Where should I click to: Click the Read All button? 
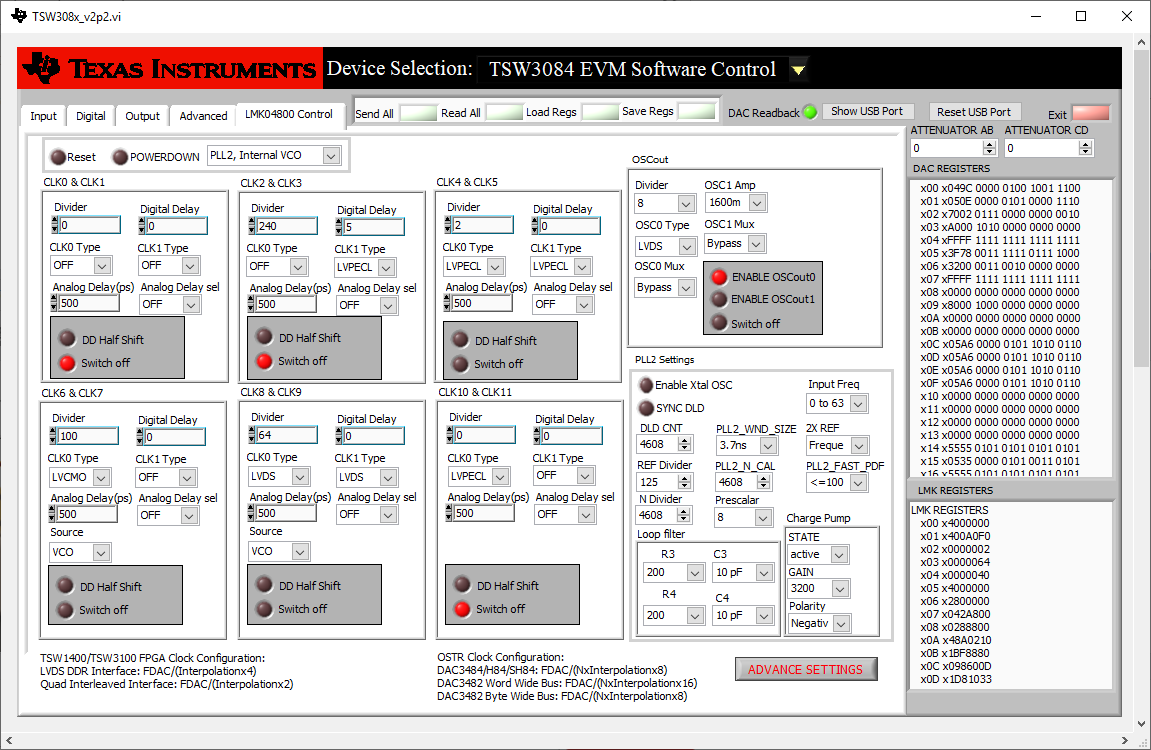(505, 112)
